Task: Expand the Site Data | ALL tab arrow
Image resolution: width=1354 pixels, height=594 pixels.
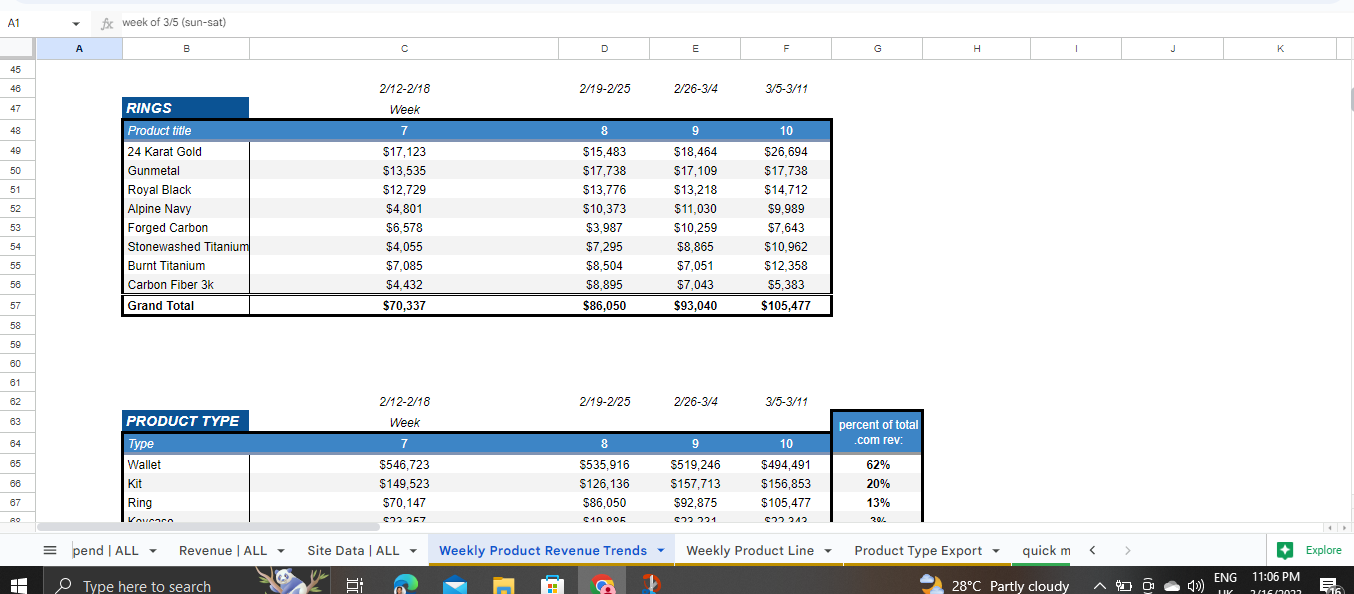Action: pos(413,551)
